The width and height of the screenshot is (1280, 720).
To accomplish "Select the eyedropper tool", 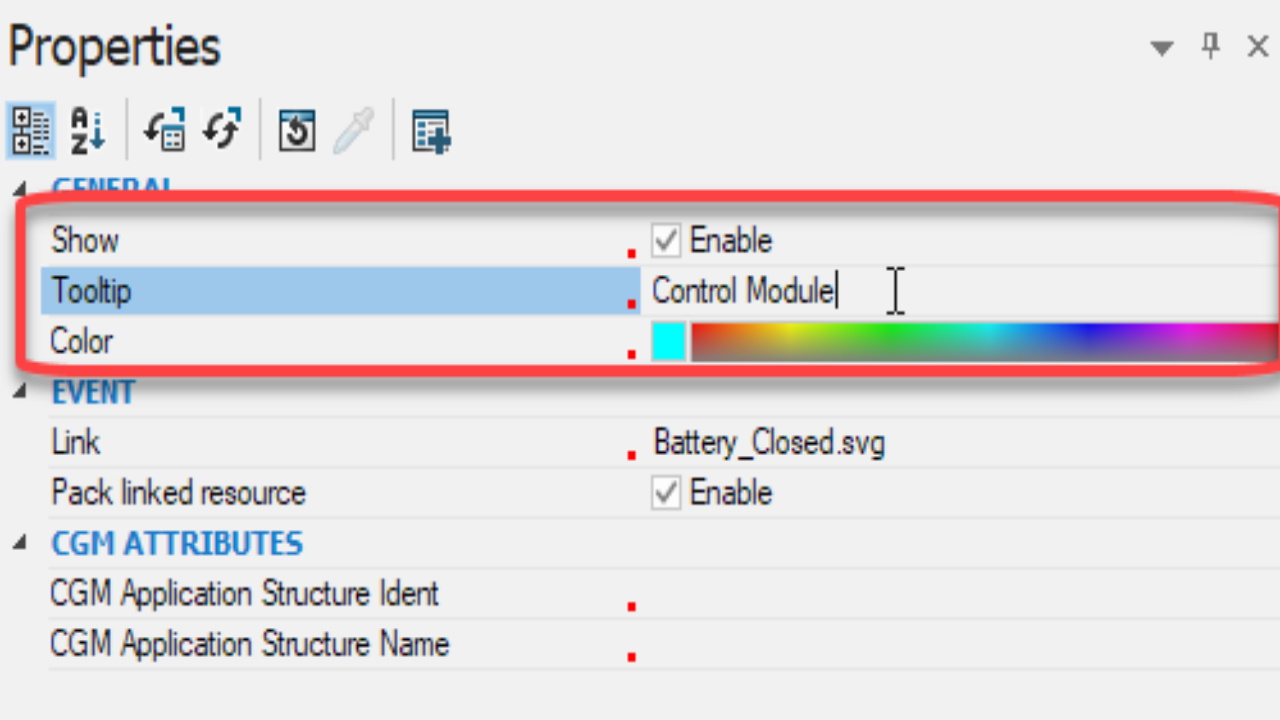I will click(354, 130).
